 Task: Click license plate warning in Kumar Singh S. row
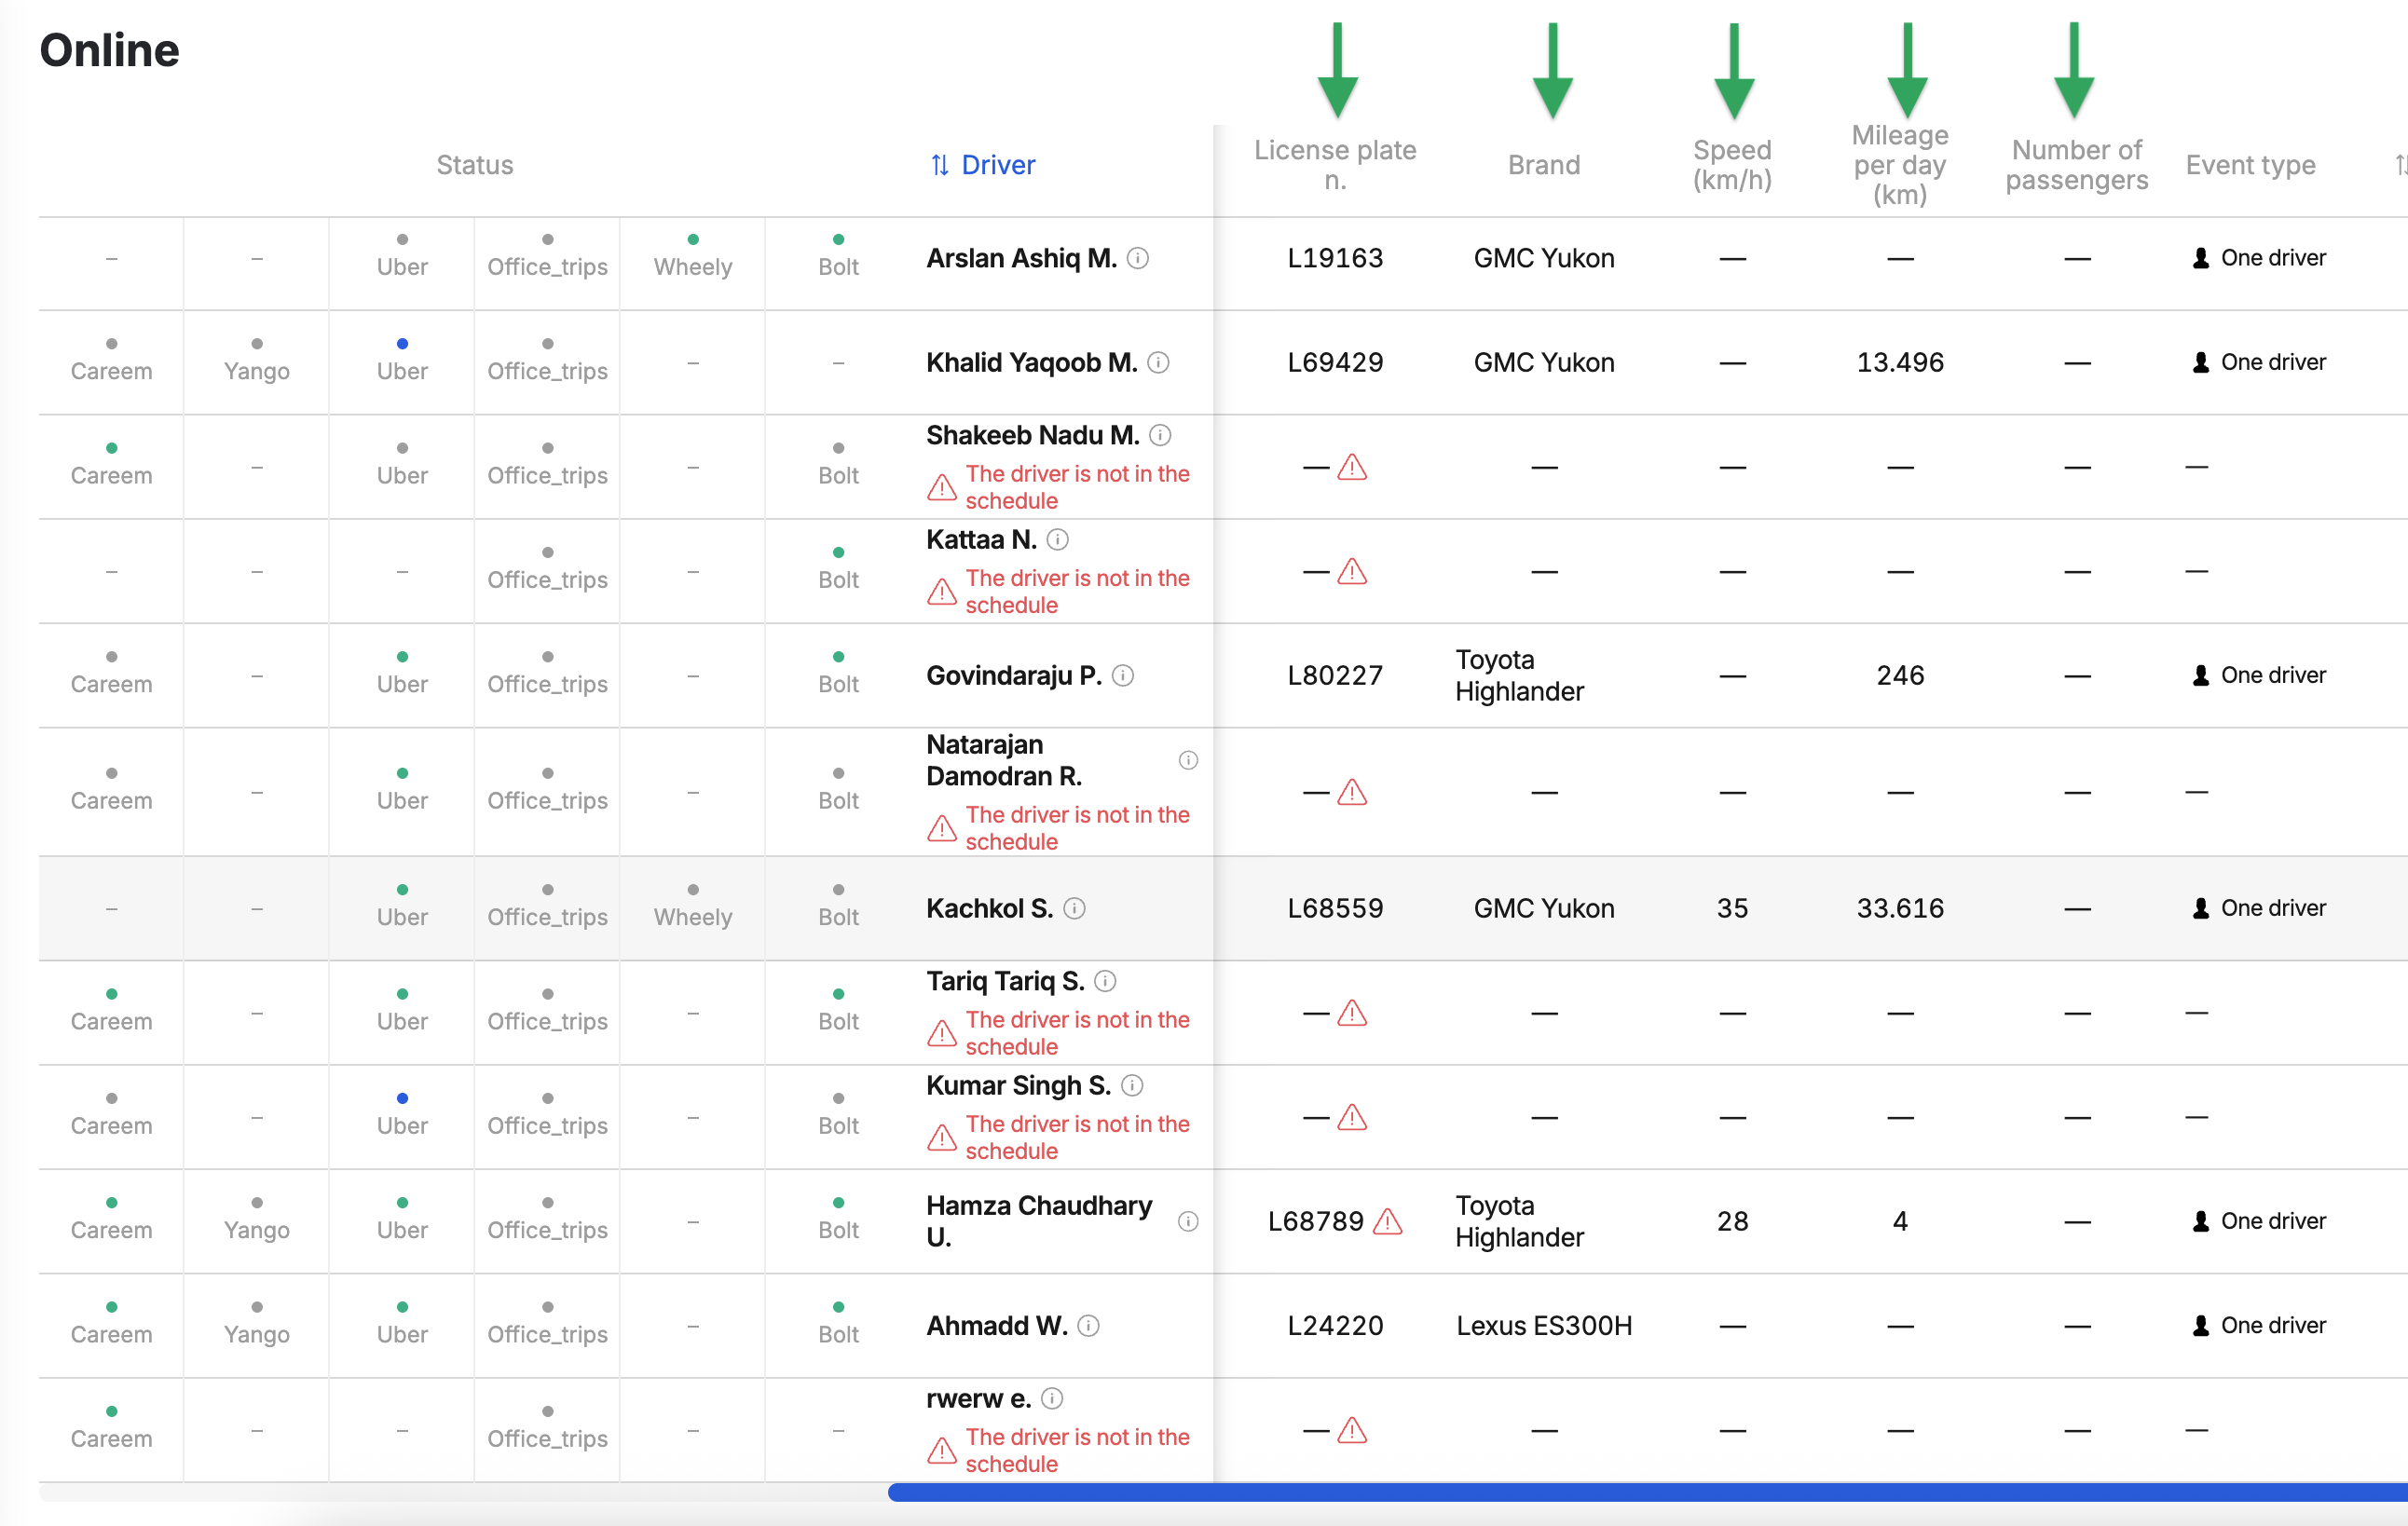1352,1117
